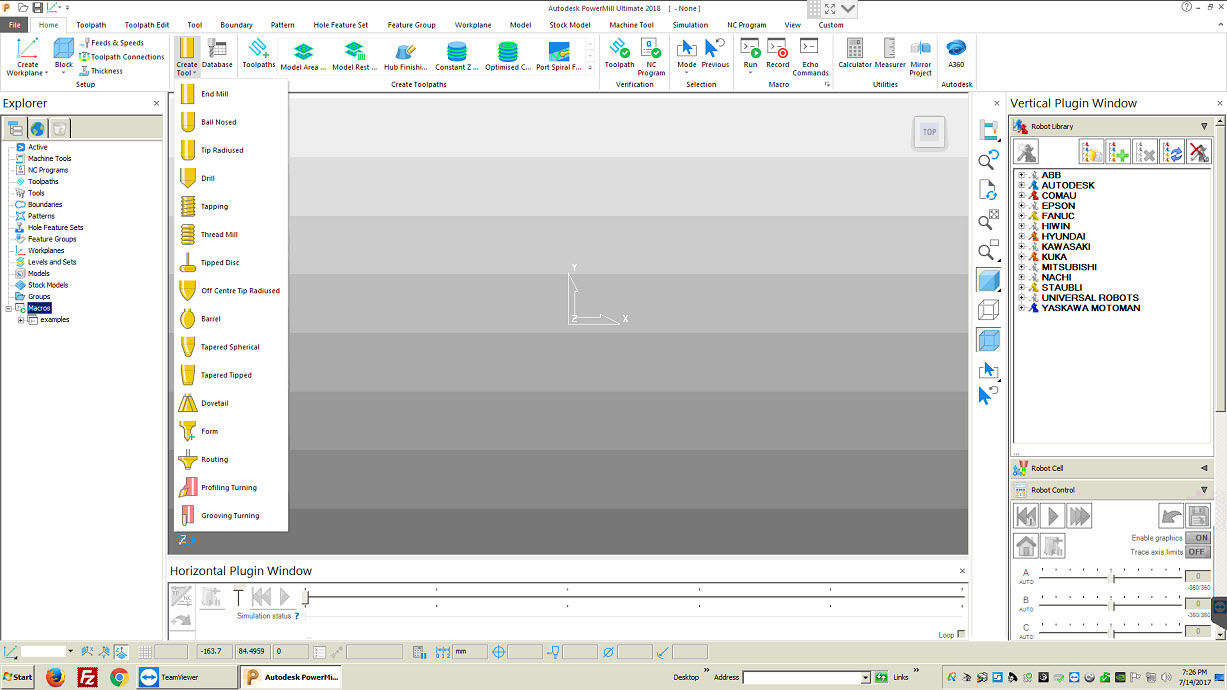
Task: Choose Ball Nosed tool
Action: point(230,122)
